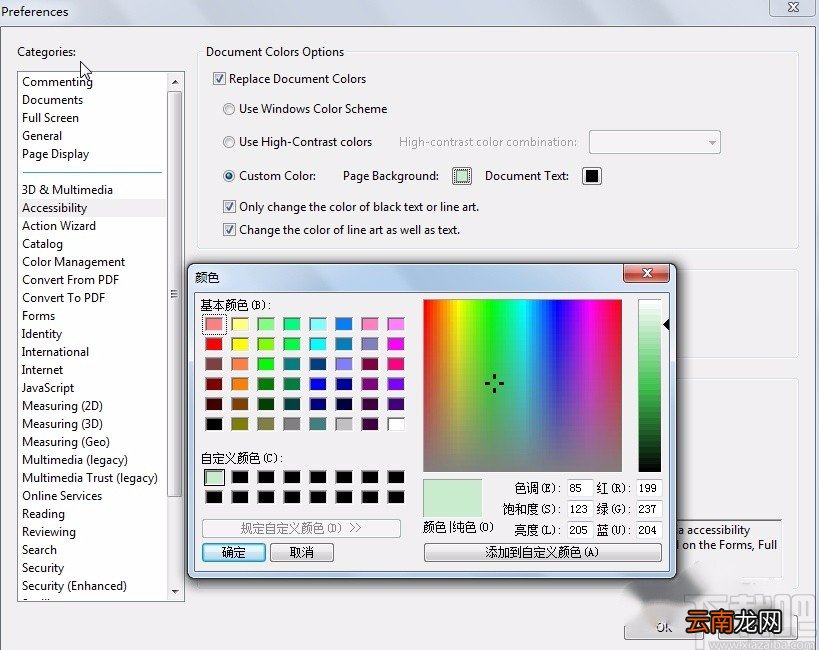Image resolution: width=819 pixels, height=650 pixels.
Task: Select Forms category
Action: [38, 316]
